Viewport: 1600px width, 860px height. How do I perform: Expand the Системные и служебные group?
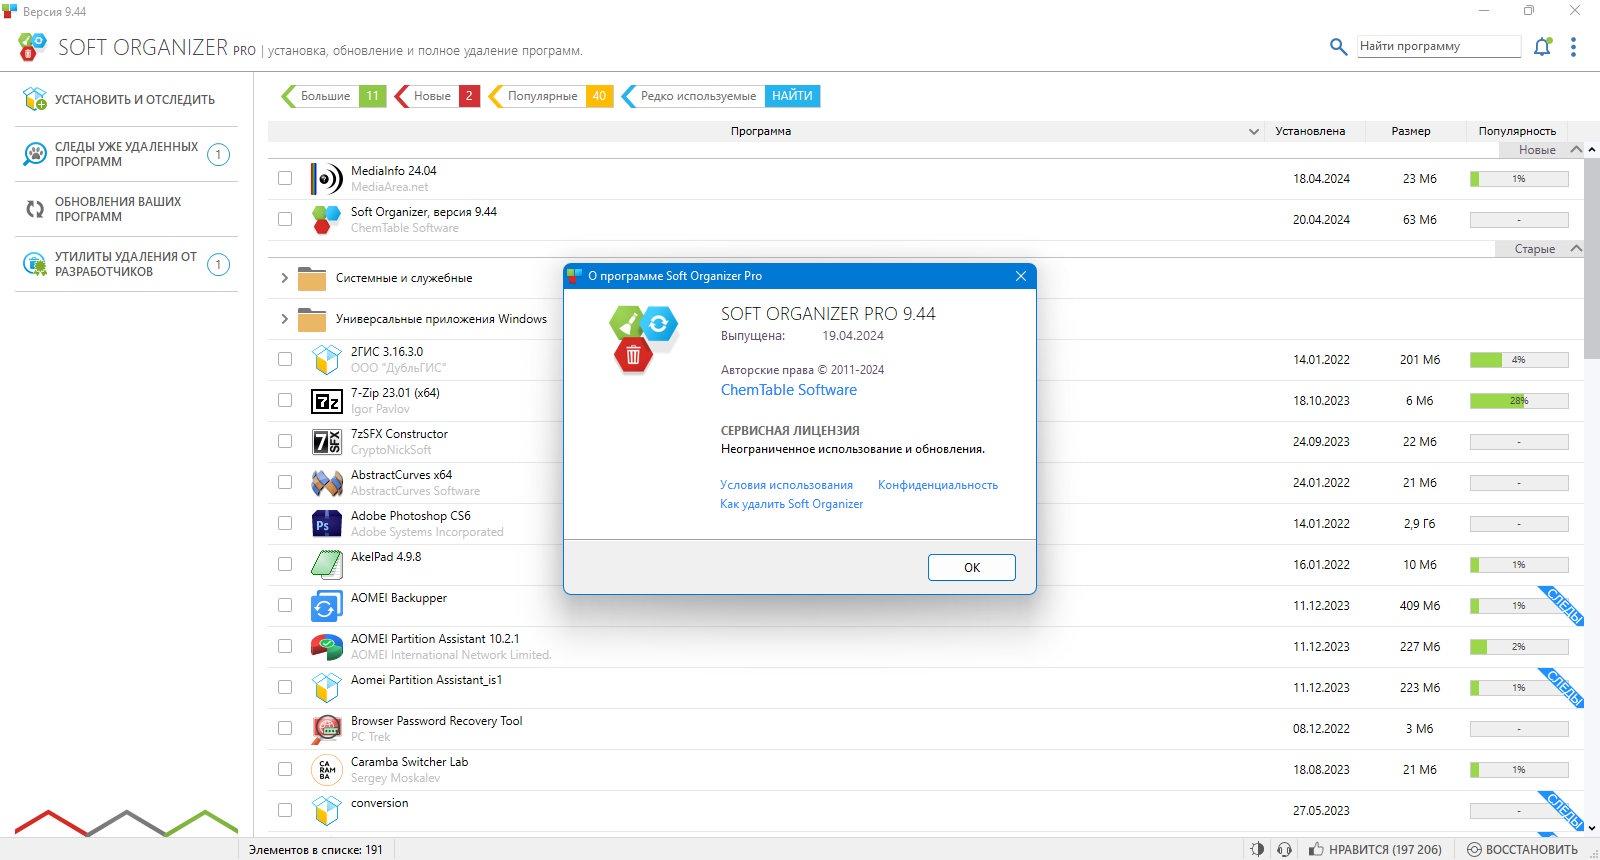coord(284,278)
